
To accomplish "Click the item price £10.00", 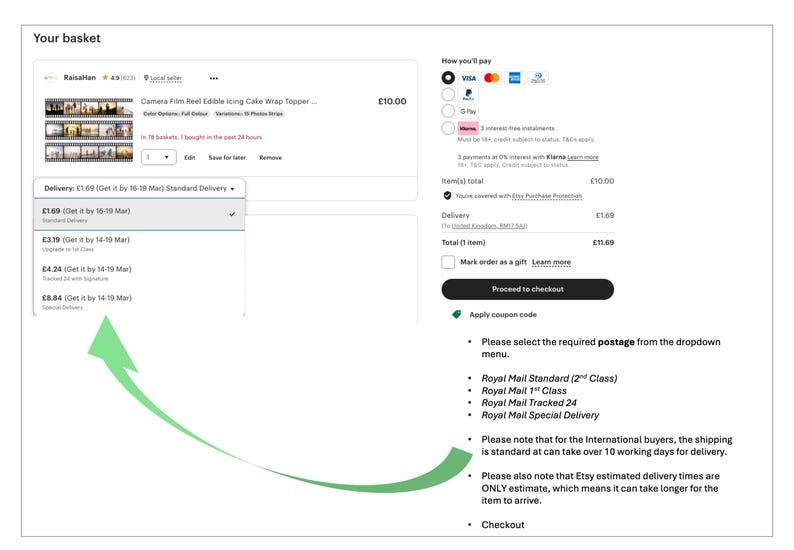I will point(392,101).
